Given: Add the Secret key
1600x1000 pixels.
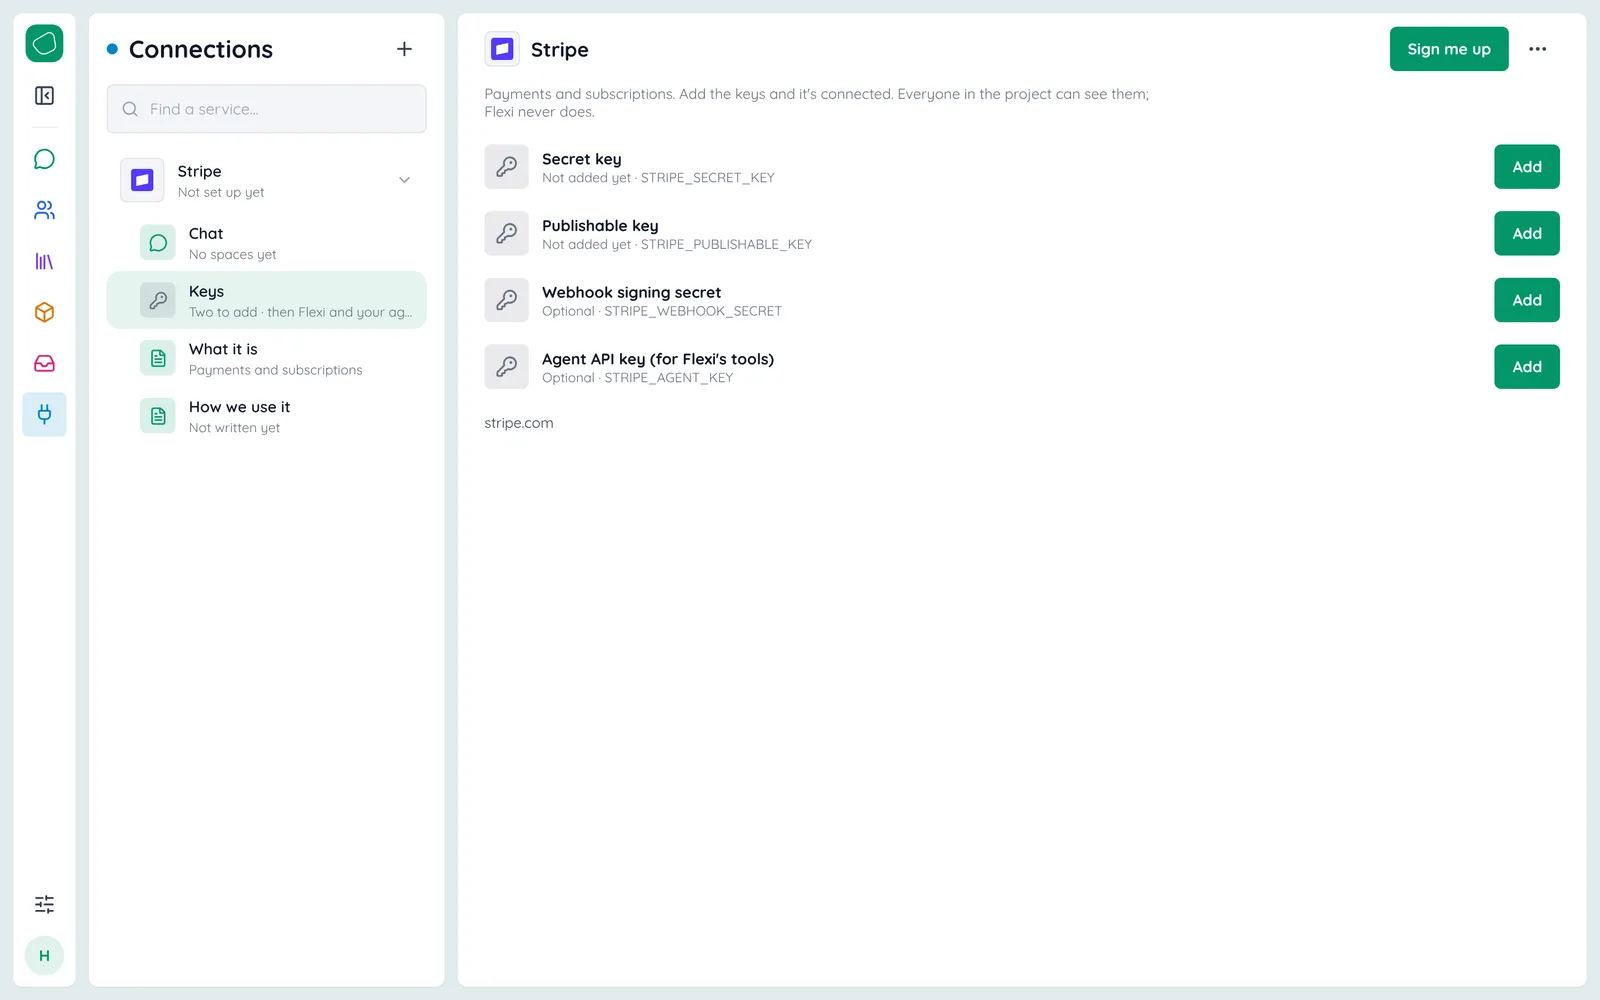Looking at the screenshot, I should point(1527,167).
